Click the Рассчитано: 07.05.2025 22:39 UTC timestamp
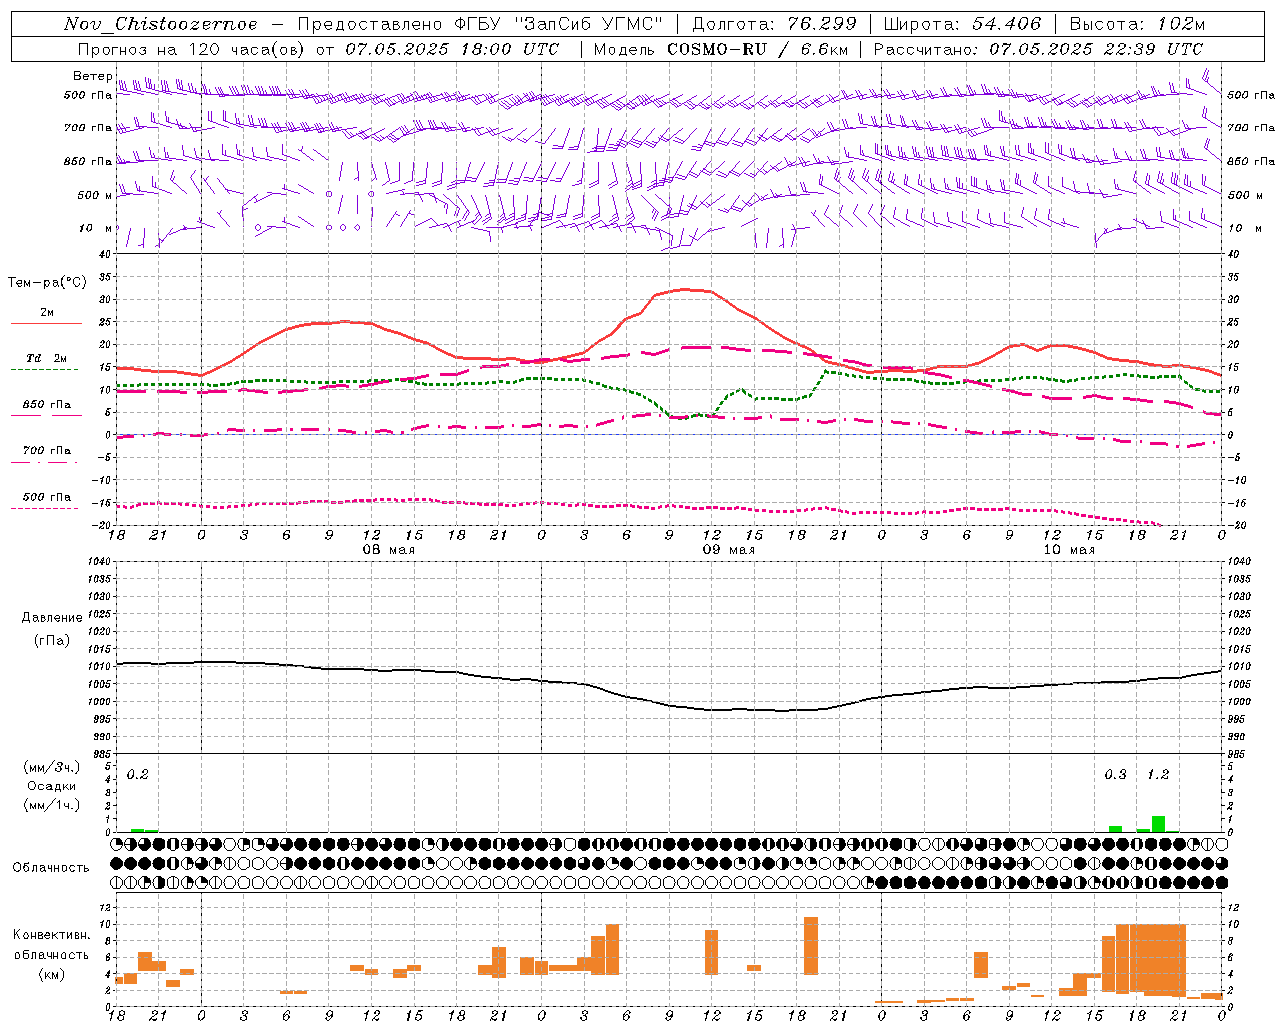 (1038, 49)
